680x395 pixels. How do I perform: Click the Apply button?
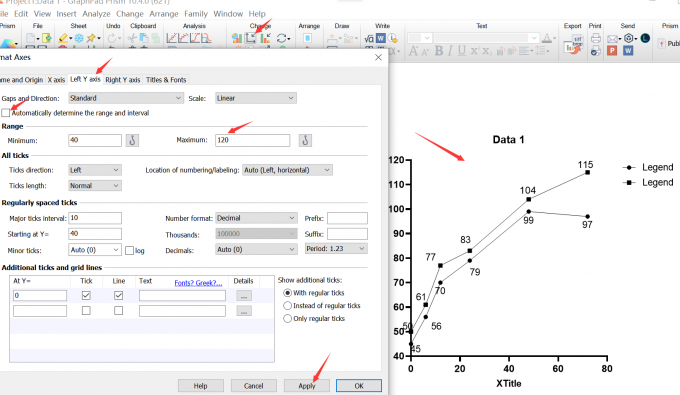(x=307, y=385)
